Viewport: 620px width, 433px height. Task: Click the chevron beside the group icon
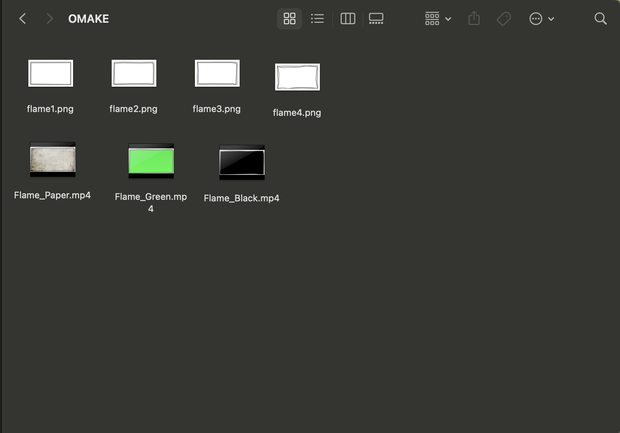448,19
